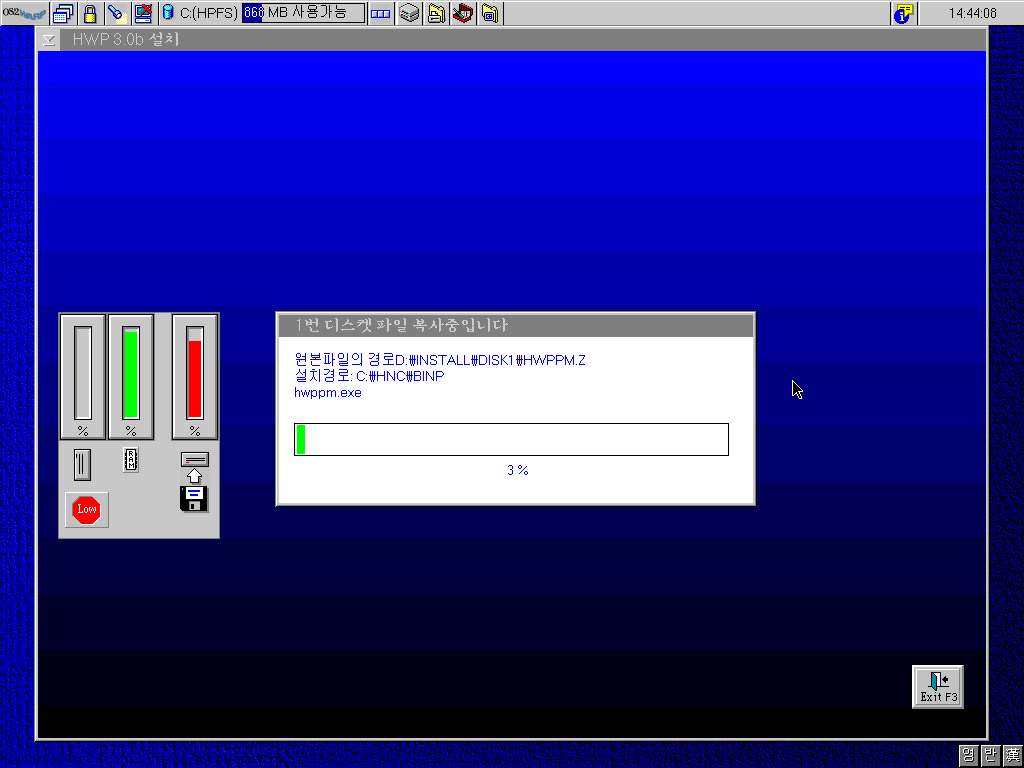Click the 868 MB free space gauge
This screenshot has height=768, width=1024.
(x=303, y=13)
